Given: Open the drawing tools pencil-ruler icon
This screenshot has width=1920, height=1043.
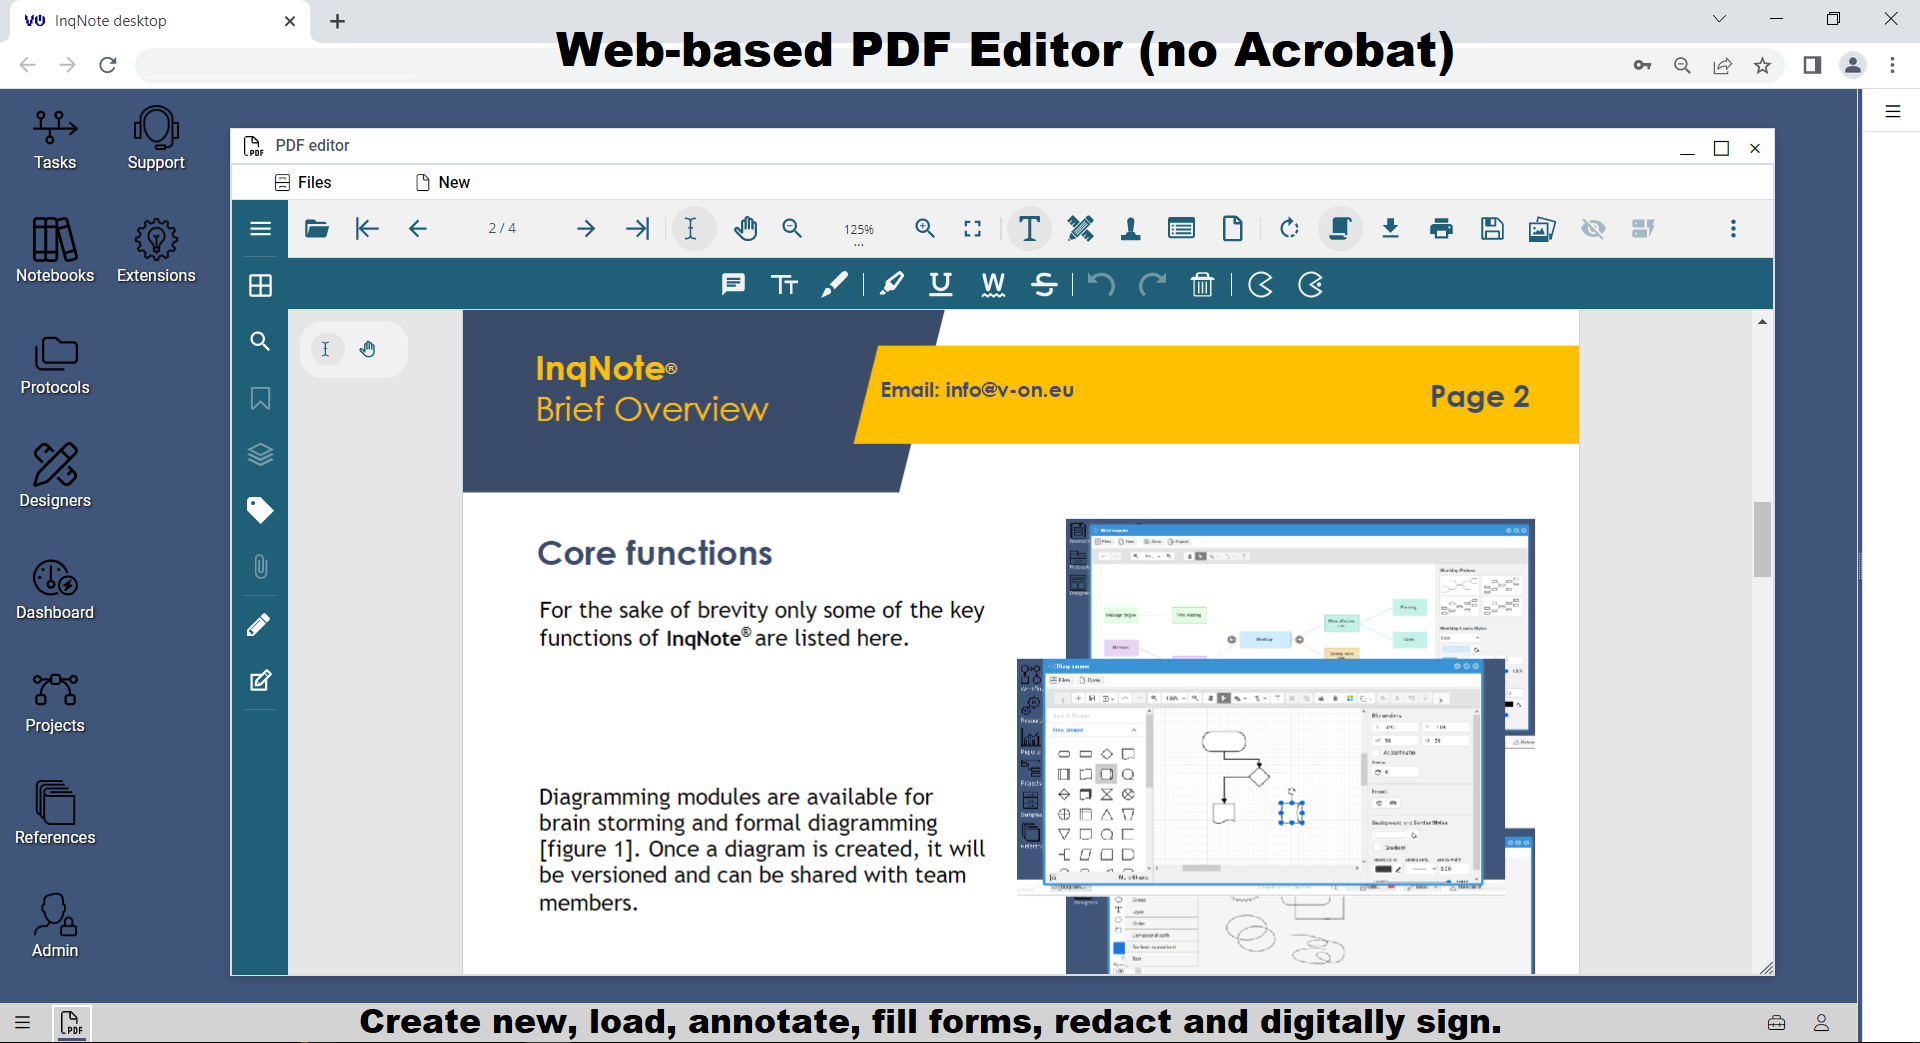Looking at the screenshot, I should pos(1081,229).
